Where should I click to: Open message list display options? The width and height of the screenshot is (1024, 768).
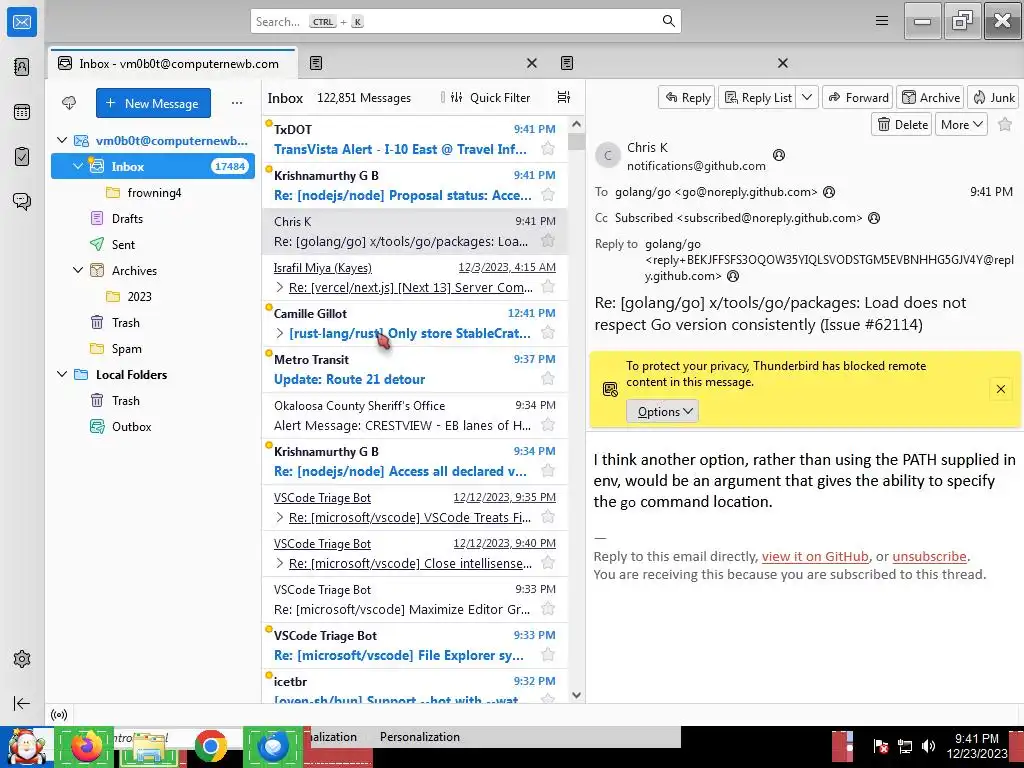pos(564,97)
